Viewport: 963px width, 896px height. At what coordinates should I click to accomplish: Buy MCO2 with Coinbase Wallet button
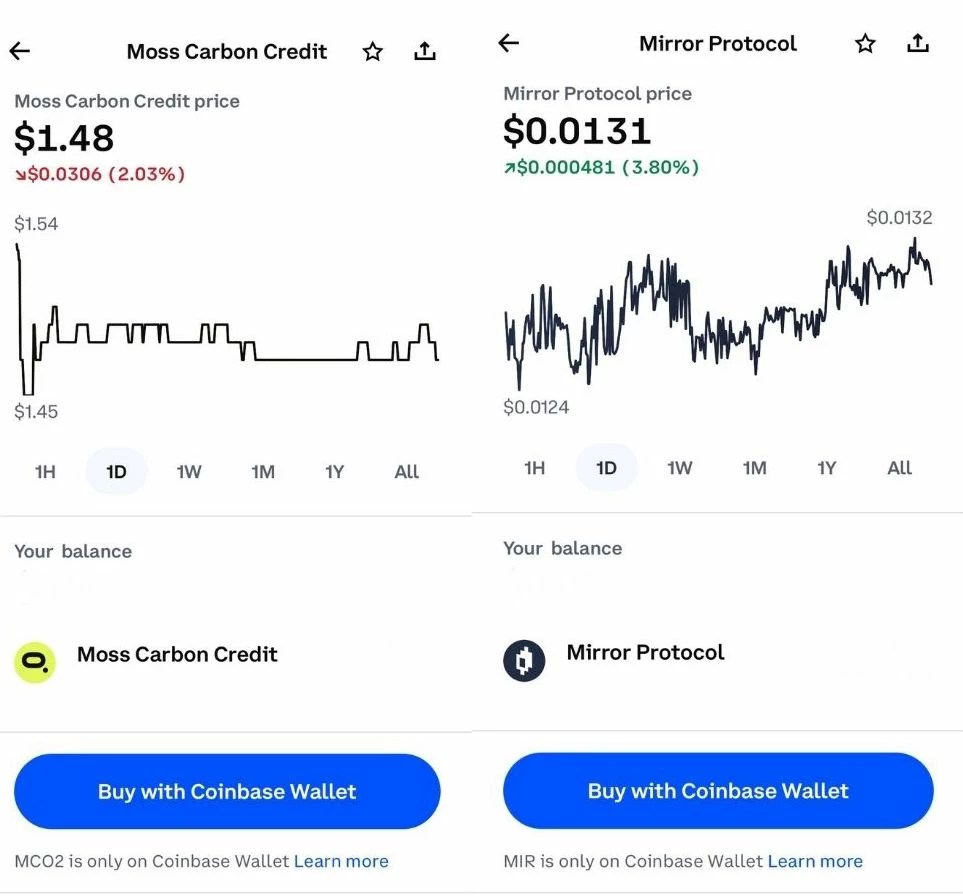[x=227, y=792]
